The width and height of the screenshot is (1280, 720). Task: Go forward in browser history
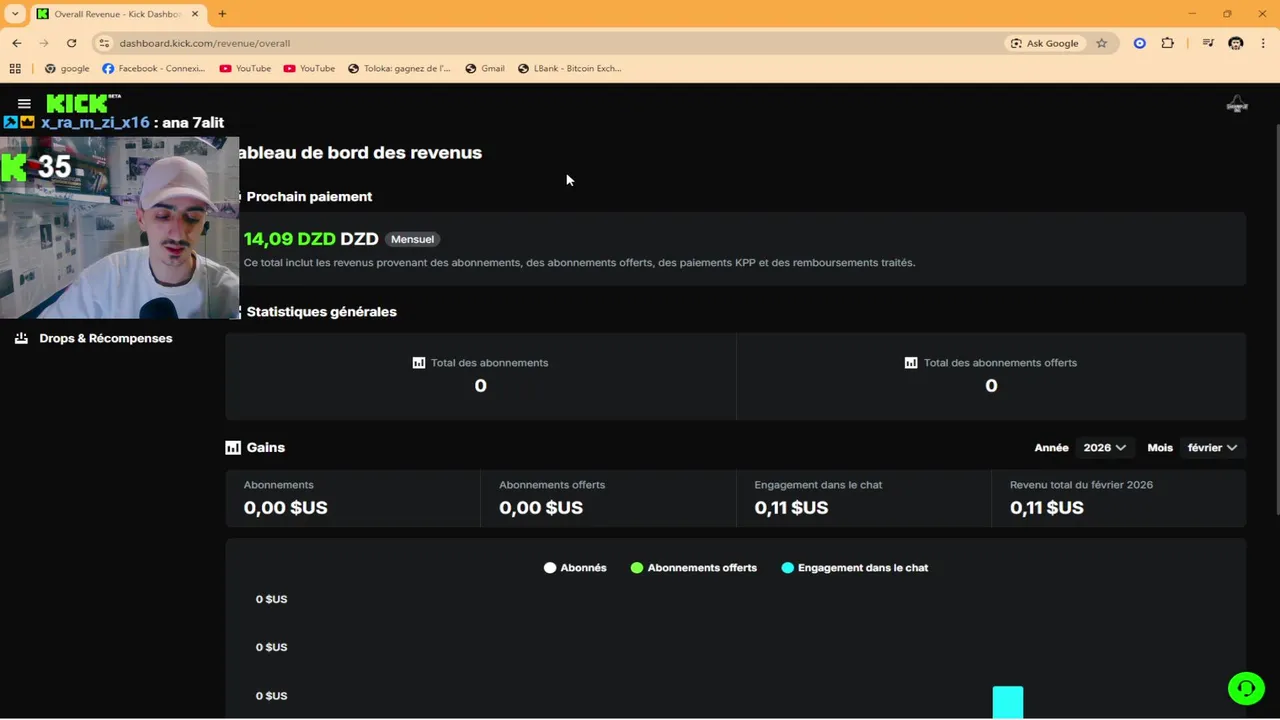44,43
